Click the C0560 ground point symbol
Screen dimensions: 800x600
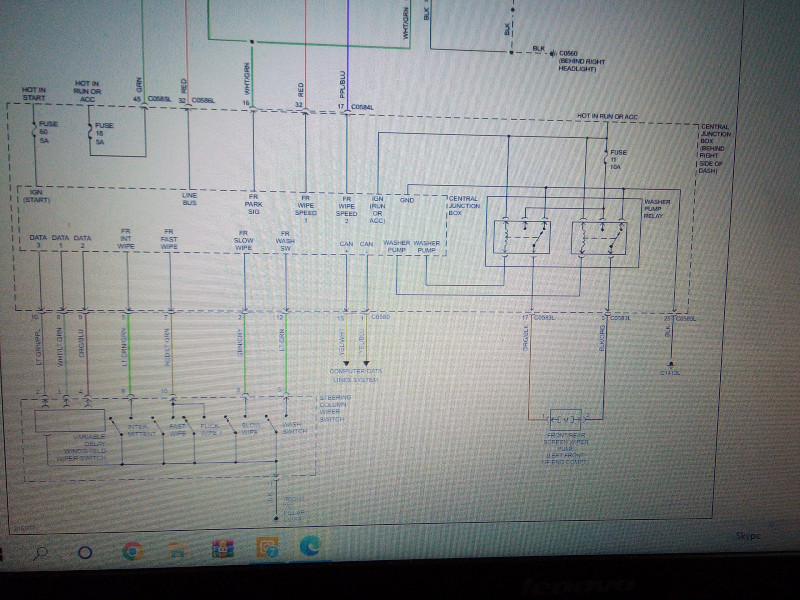(x=552, y=53)
